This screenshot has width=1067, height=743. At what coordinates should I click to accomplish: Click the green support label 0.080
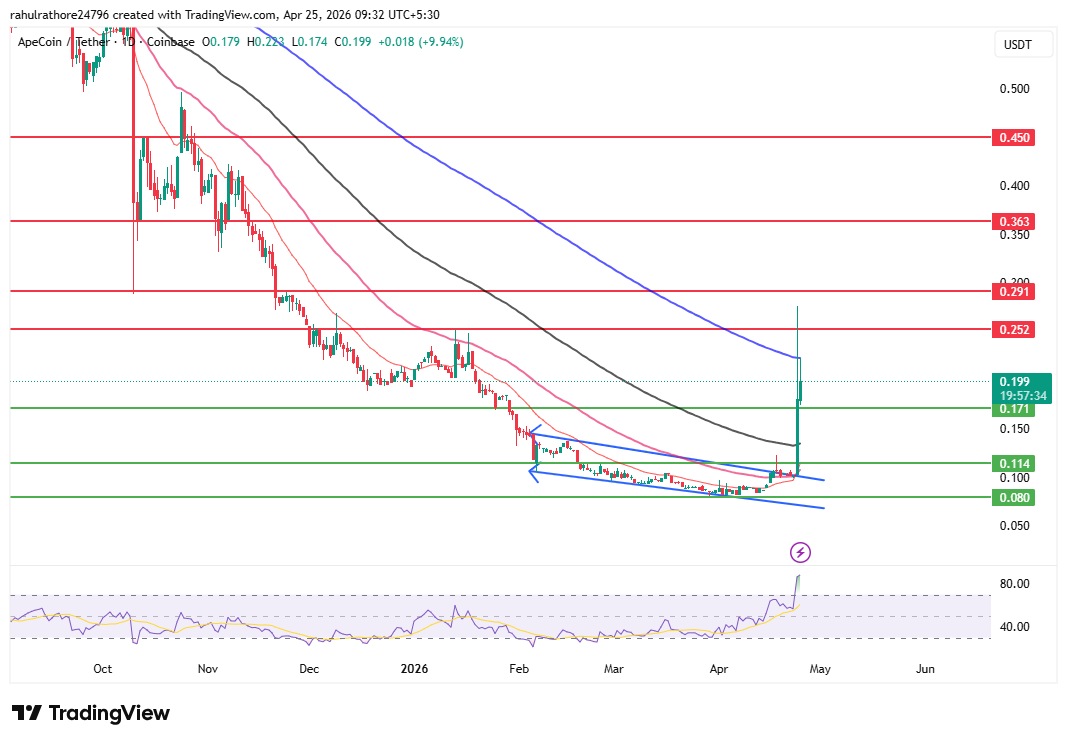click(x=1014, y=497)
